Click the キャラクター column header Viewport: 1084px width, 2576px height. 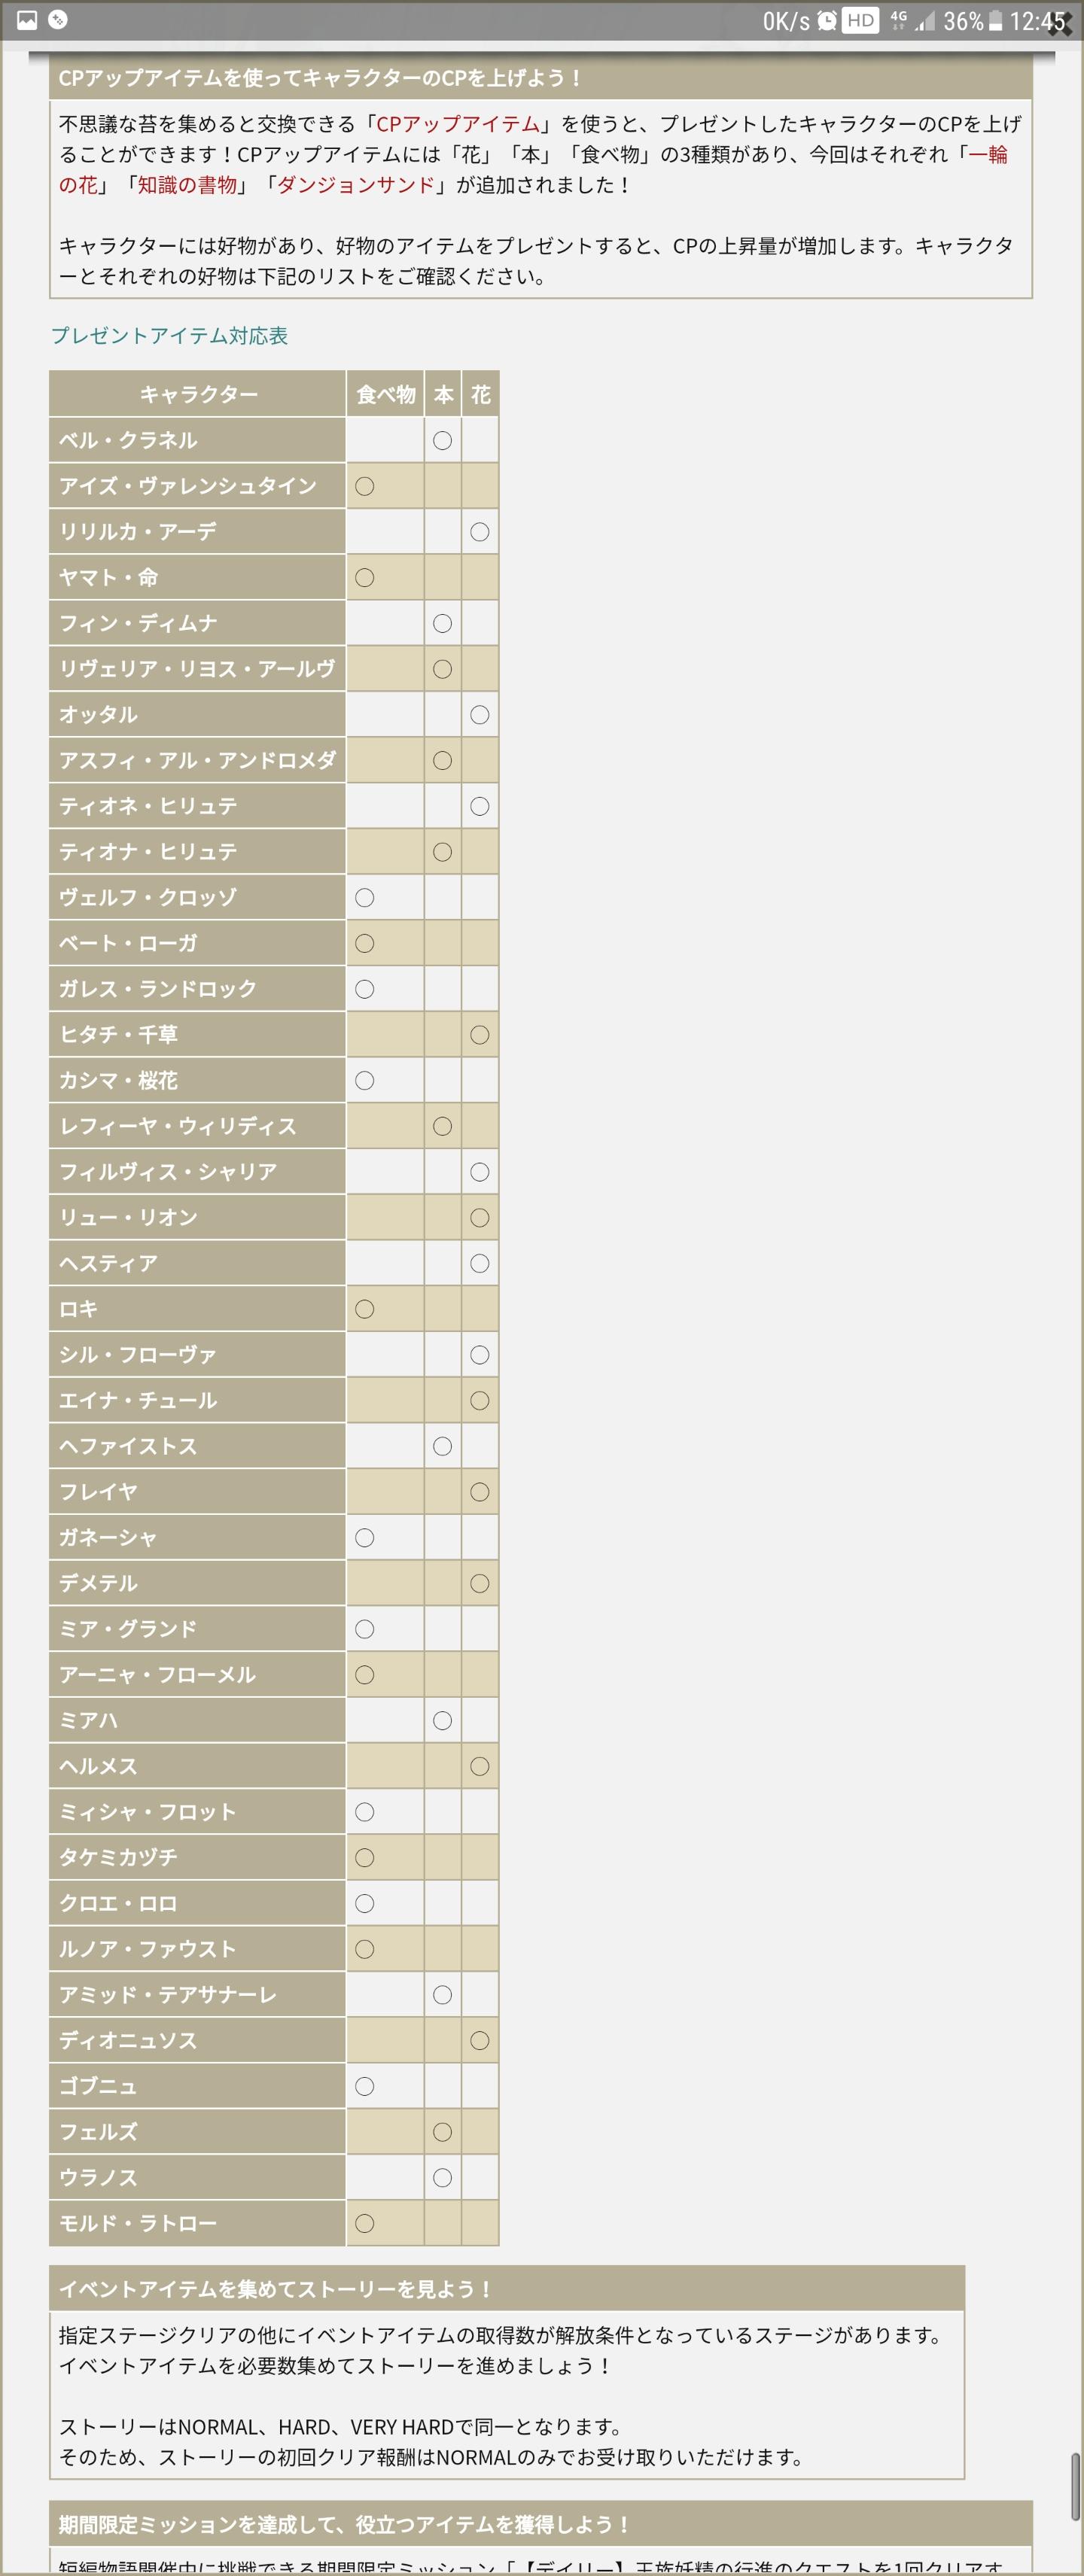[198, 394]
